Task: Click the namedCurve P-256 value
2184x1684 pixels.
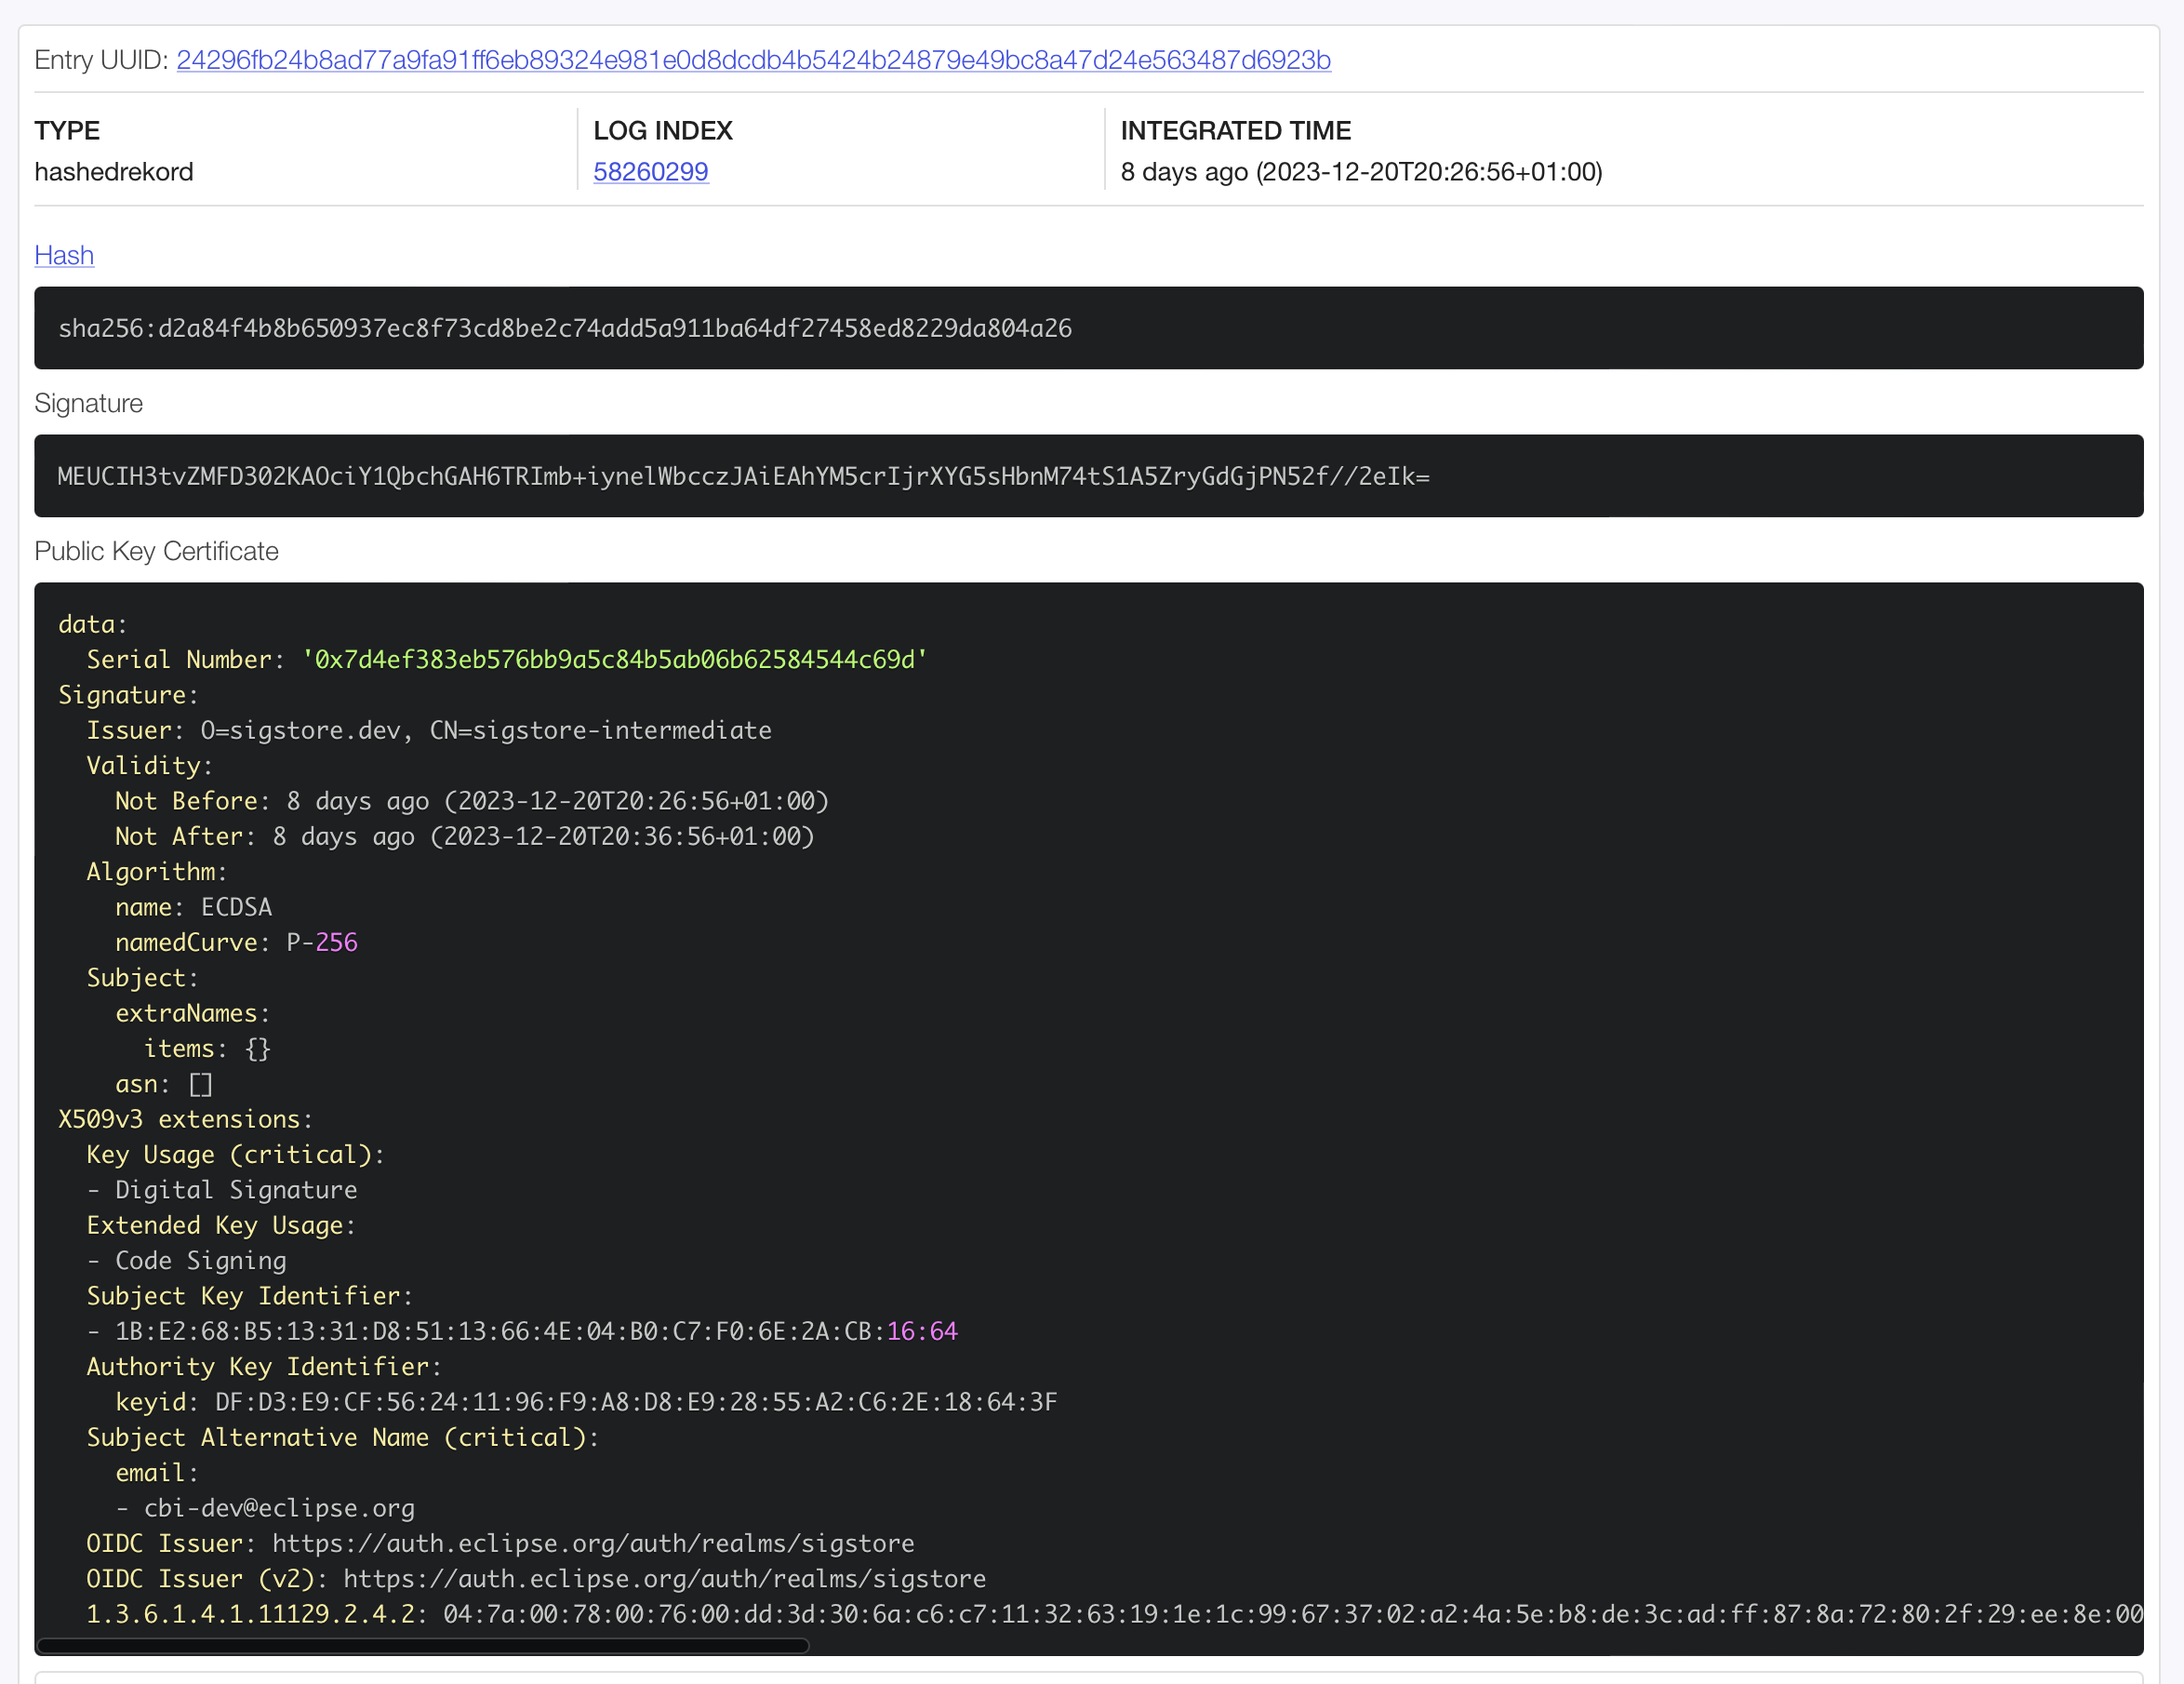Action: pos(321,943)
